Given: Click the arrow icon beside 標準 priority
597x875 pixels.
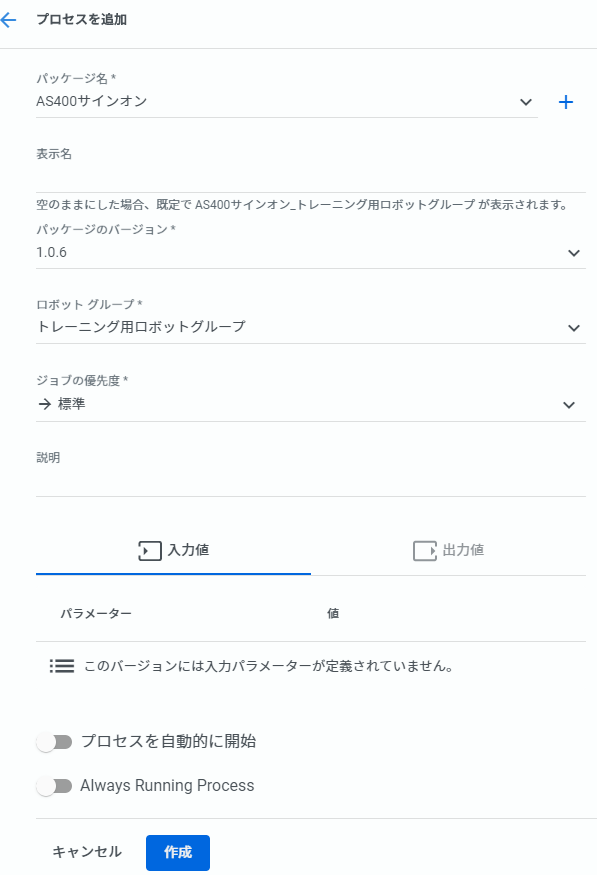Looking at the screenshot, I should (x=44, y=404).
